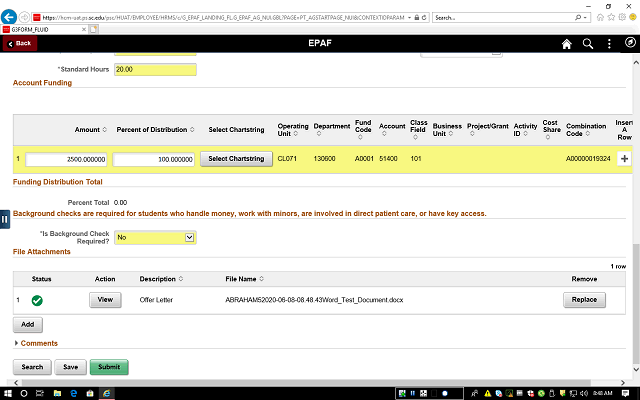The height and width of the screenshot is (400, 640).
Task: Click the red Back button
Action: click(x=20, y=43)
